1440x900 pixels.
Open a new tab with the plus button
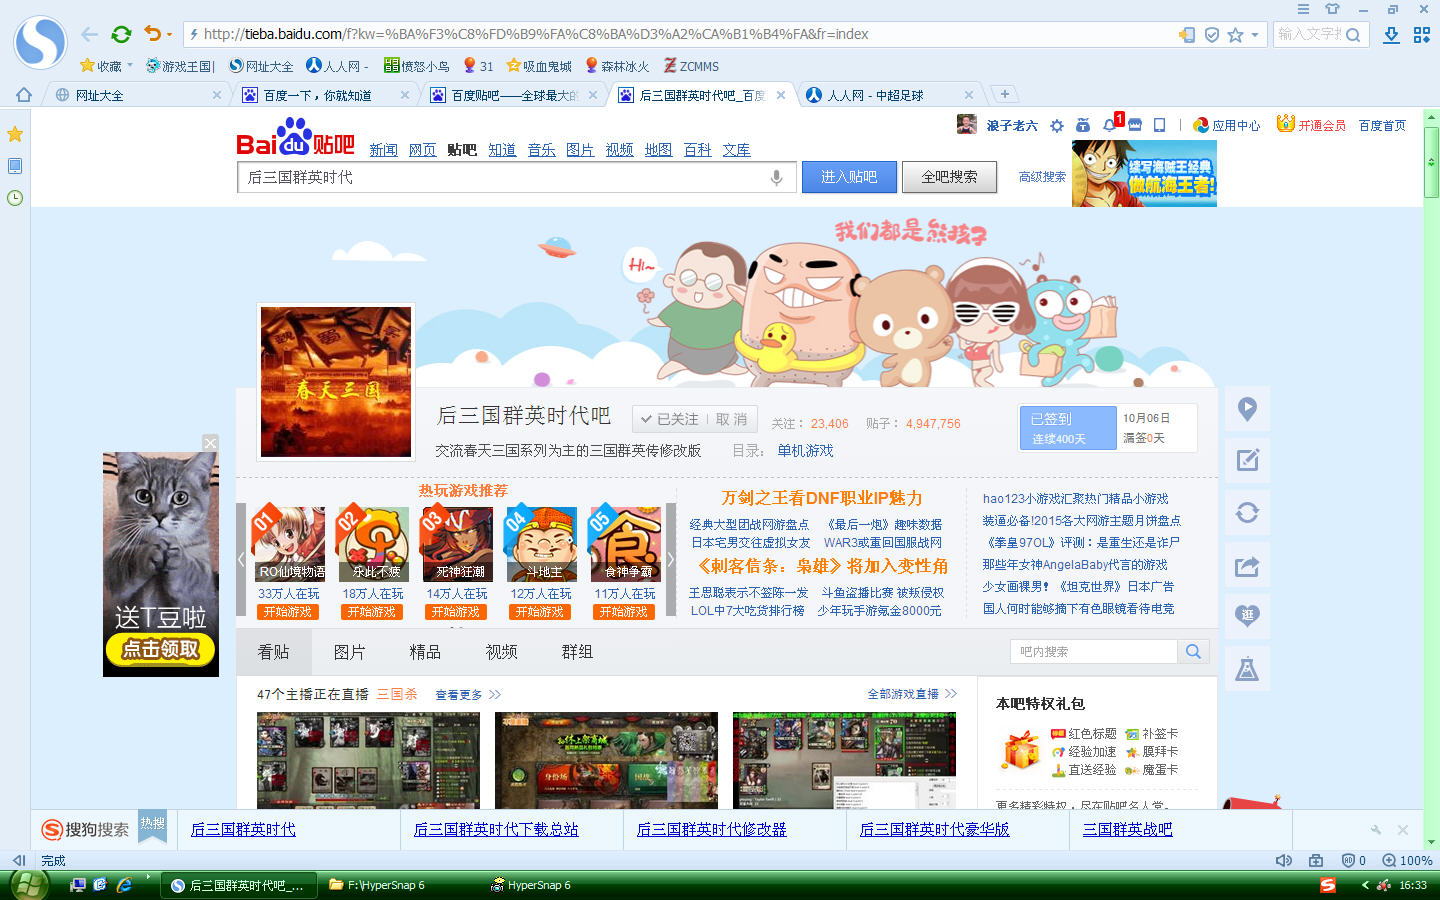tap(1005, 94)
